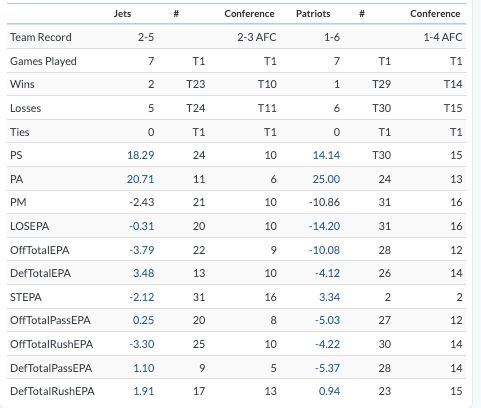The height and width of the screenshot is (408, 481).
Task: Select the Jets DefTotalRushEPA value 1.91
Action: point(144,391)
